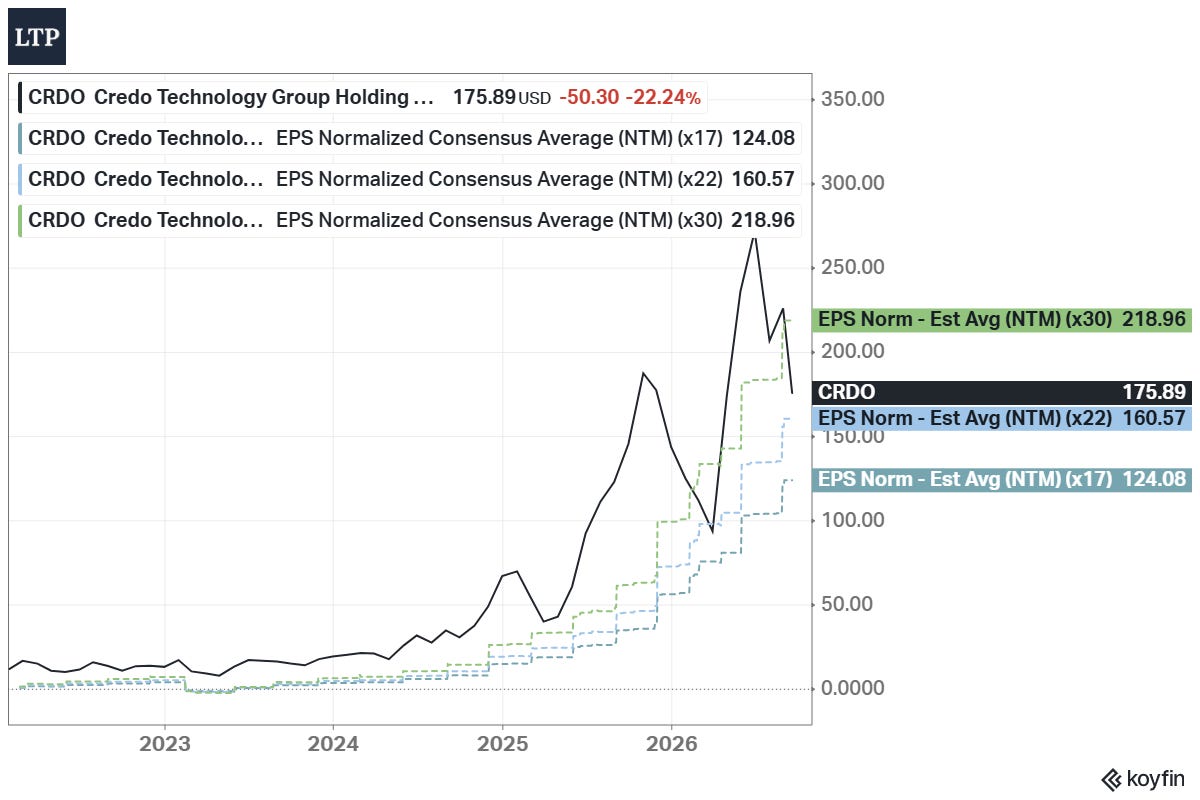Click the 0.0000 price axis label
Screen dimensions: 1200x800
[x=852, y=688]
